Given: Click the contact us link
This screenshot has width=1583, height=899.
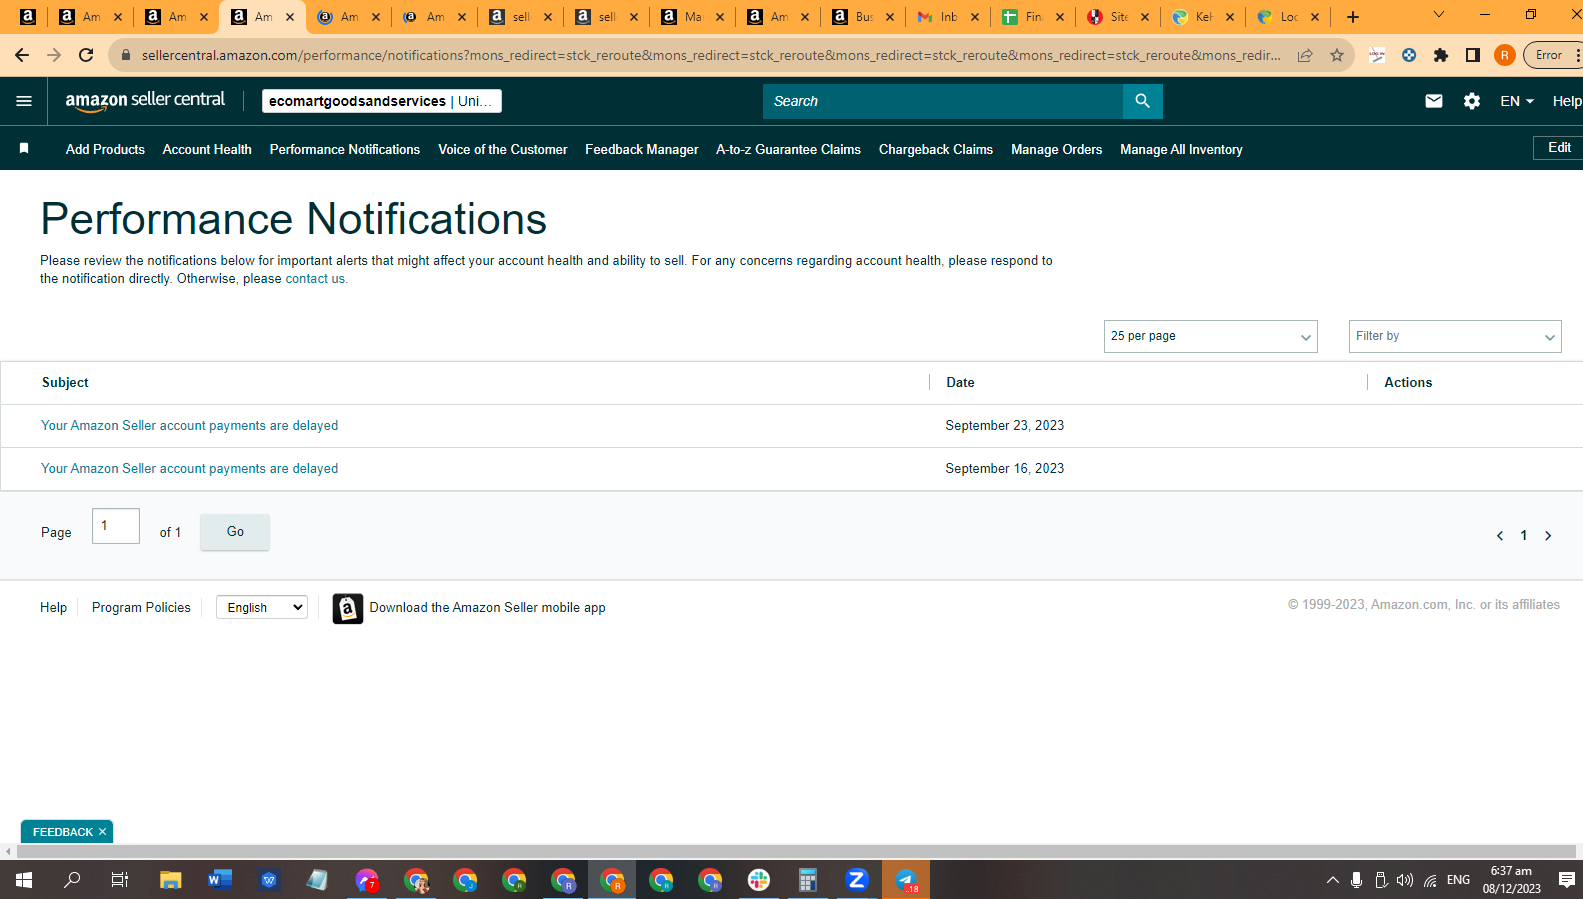Looking at the screenshot, I should click(x=315, y=279).
